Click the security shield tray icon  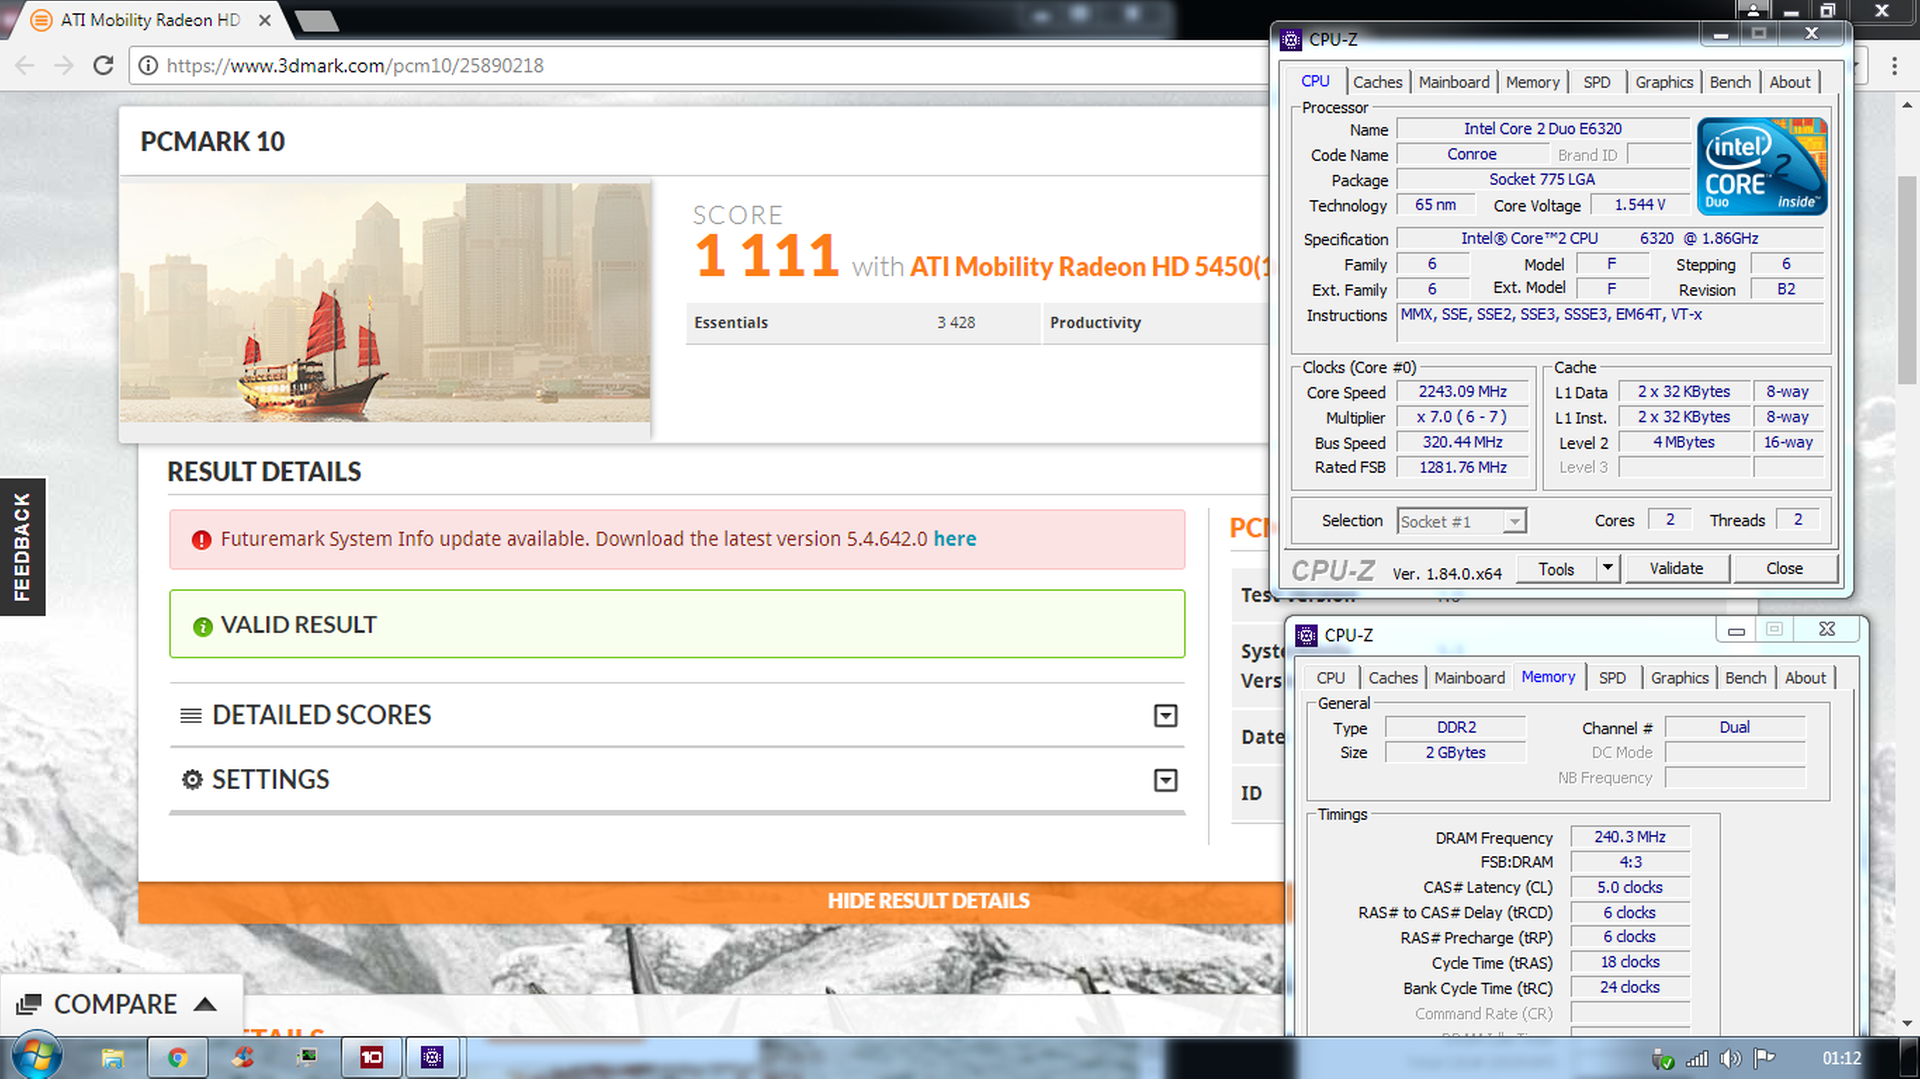(1662, 1058)
